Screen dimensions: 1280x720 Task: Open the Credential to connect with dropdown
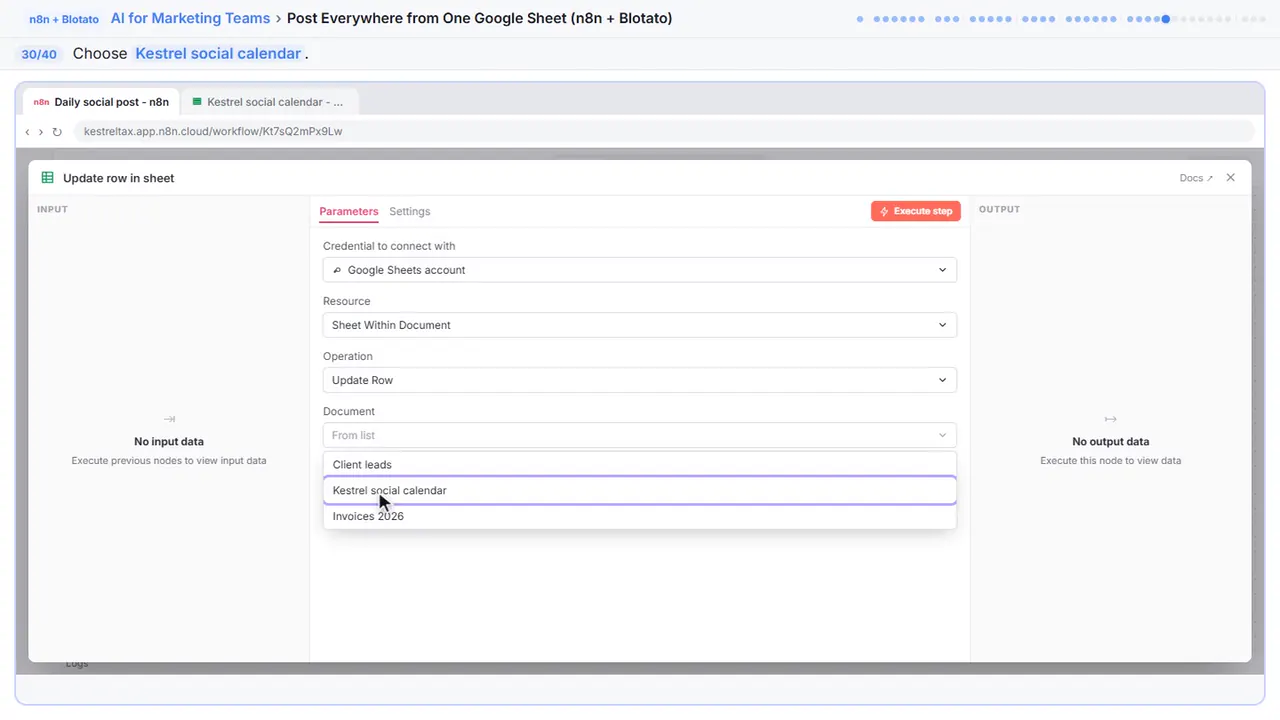[640, 270]
